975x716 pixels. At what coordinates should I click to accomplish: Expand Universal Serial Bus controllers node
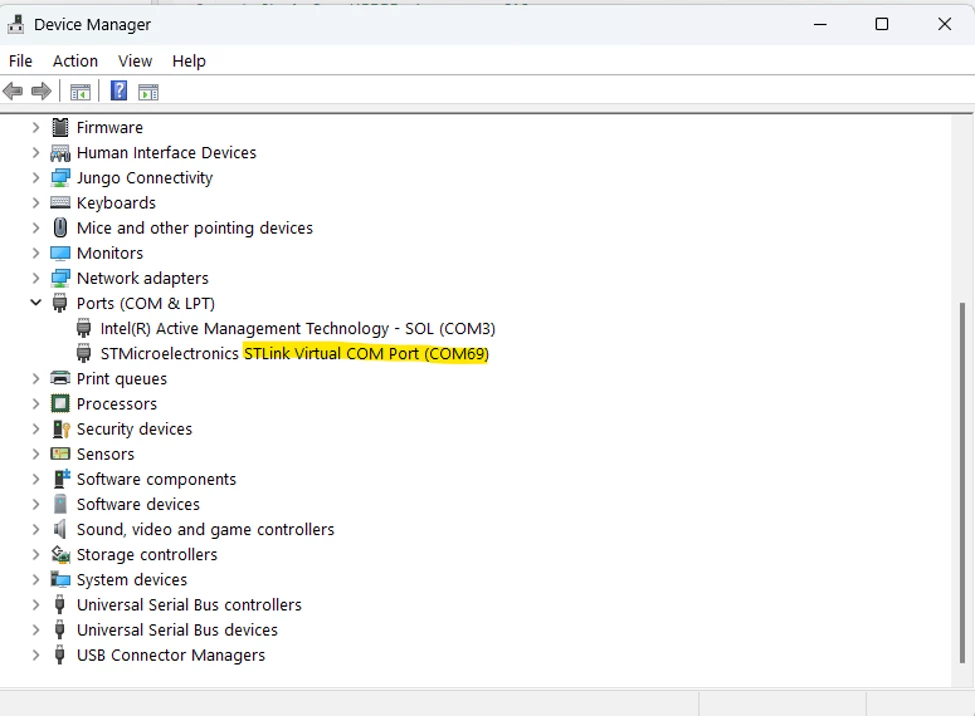tap(35, 604)
